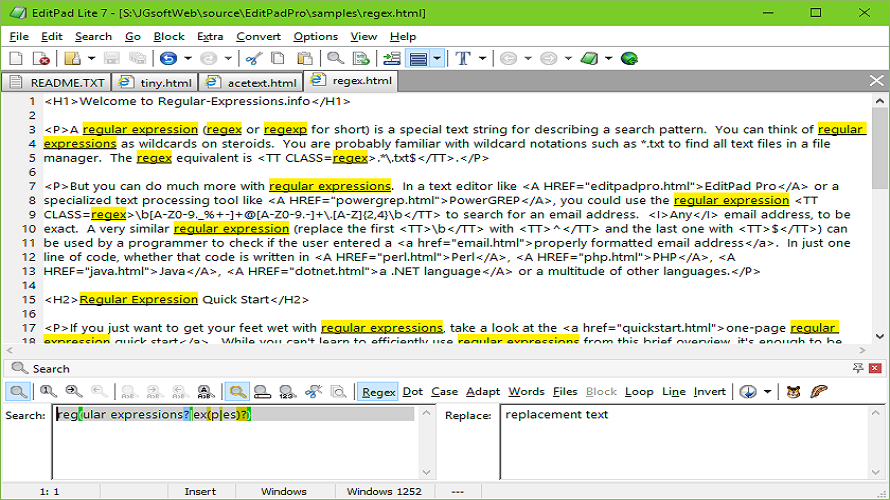Expand the Open file dropdown arrow
This screenshot has width=890, height=500.
pos(90,59)
